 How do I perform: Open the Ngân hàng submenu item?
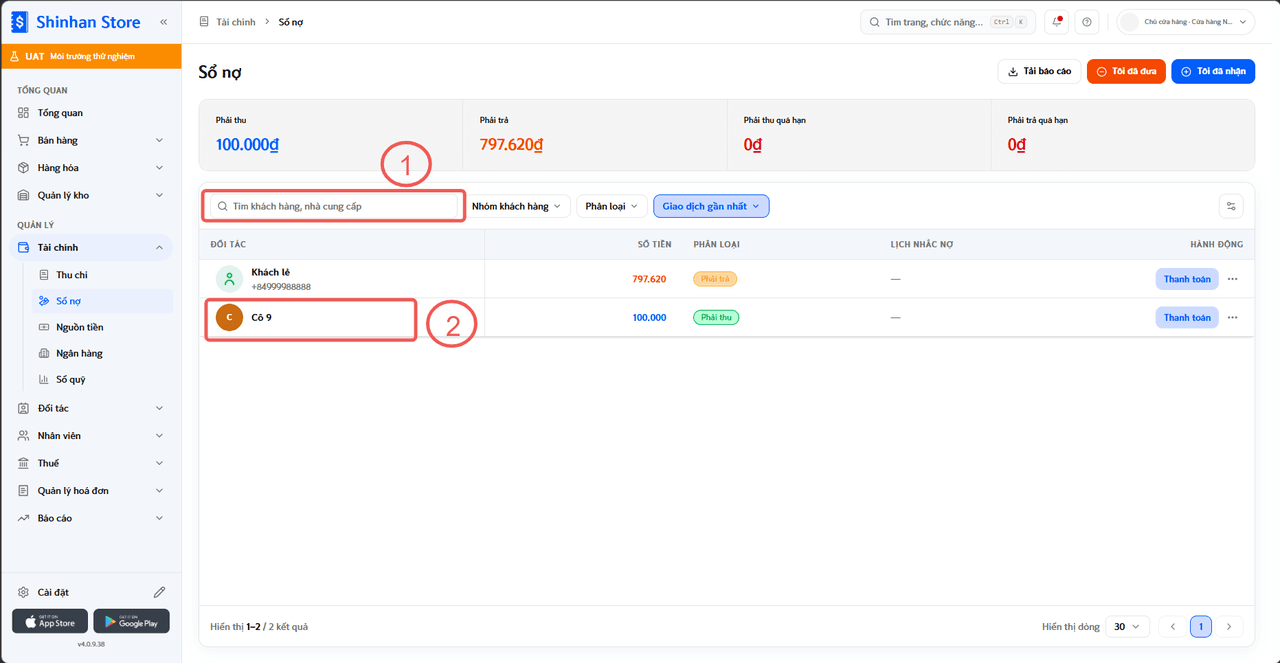click(x=101, y=353)
